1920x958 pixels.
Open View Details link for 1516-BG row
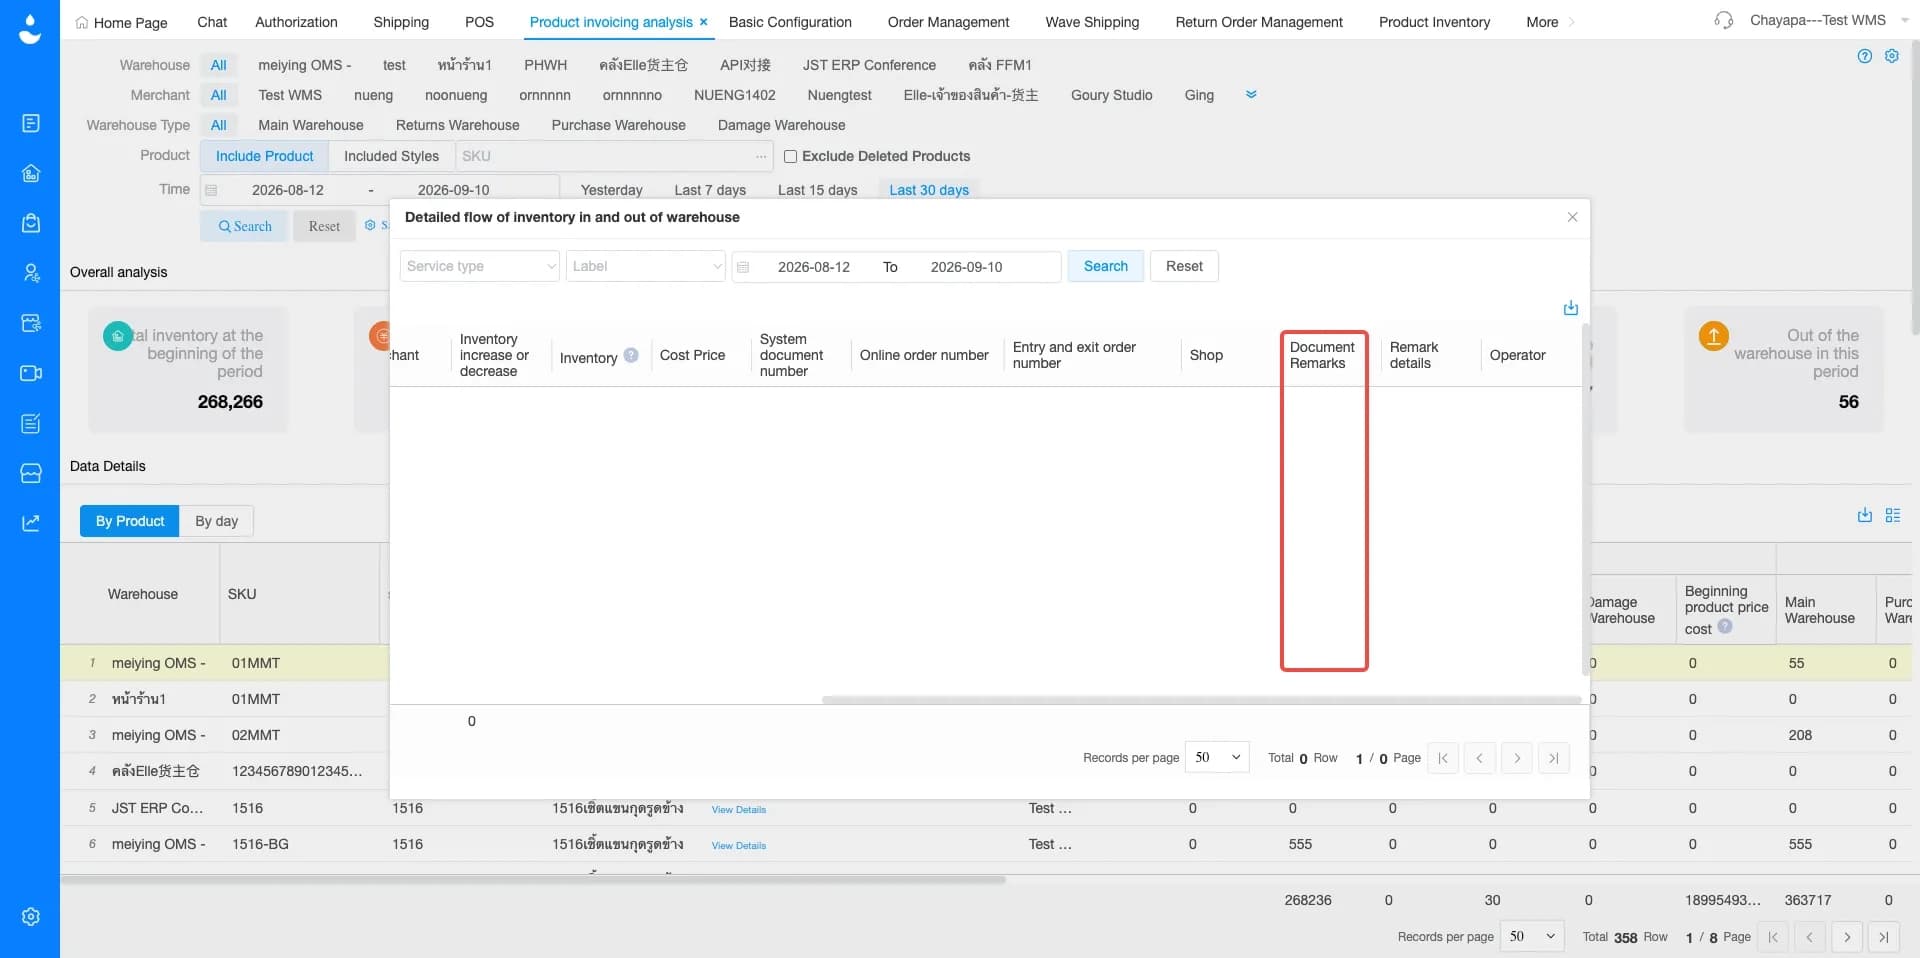[738, 845]
